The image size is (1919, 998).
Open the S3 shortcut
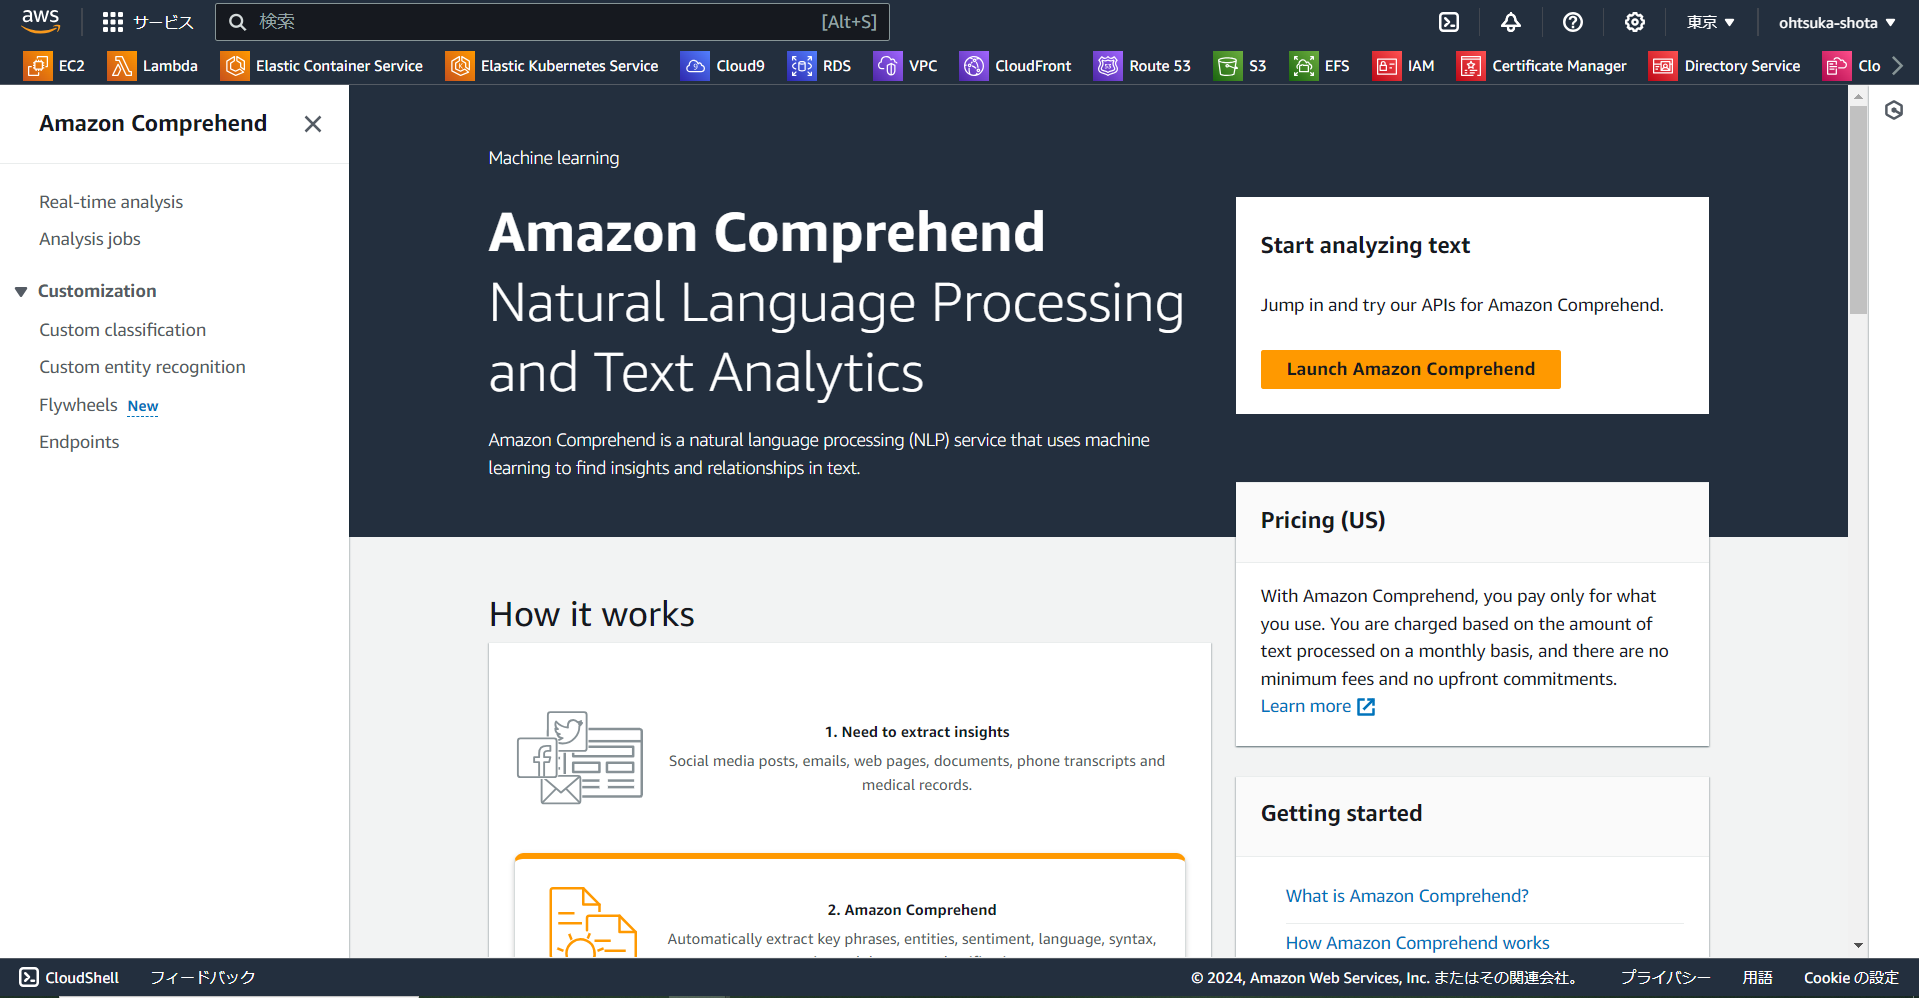click(x=1241, y=66)
